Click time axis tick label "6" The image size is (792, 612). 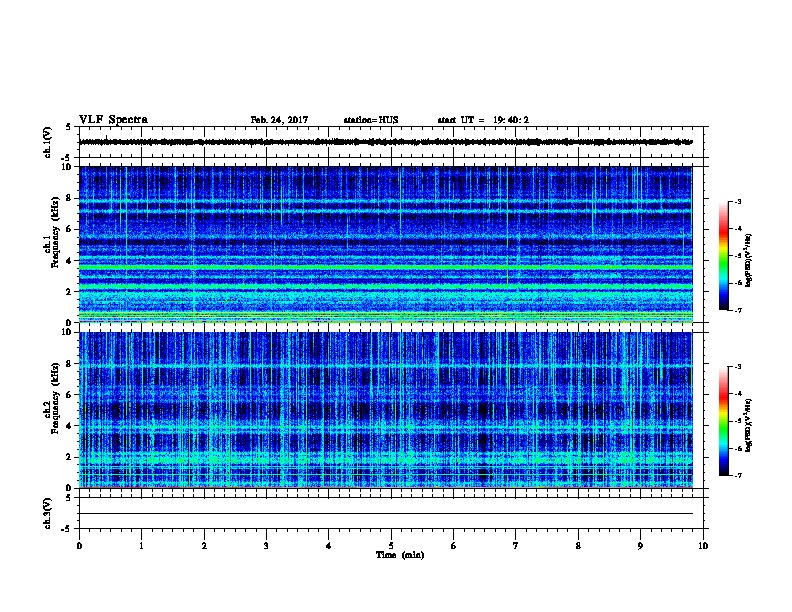coord(453,546)
